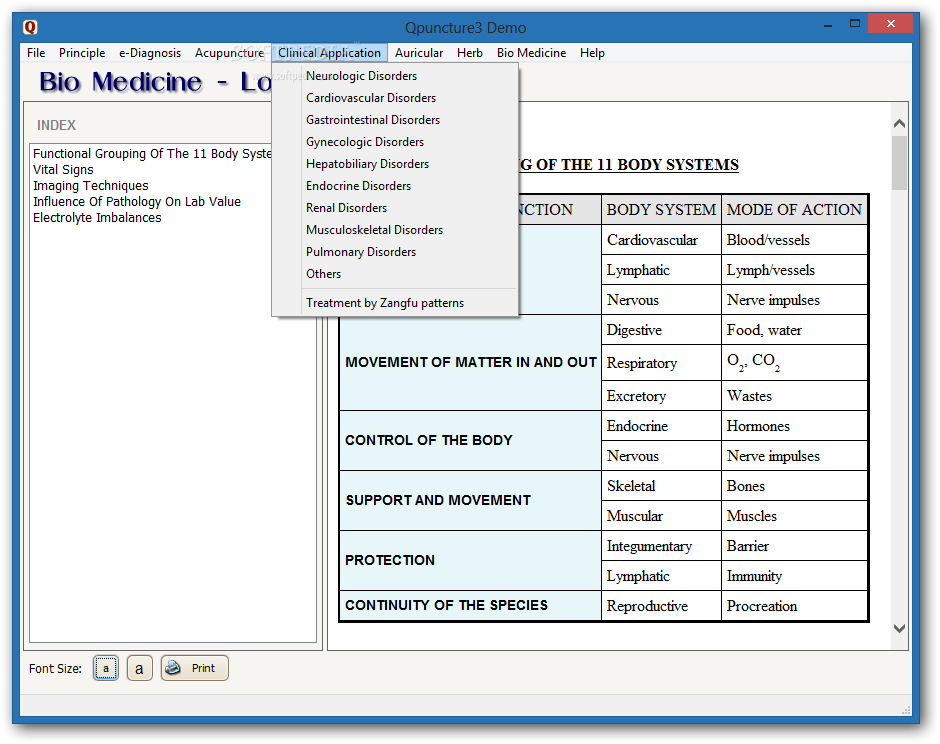Click the Food, water table cell
Viewport: 940px width, 744px height.
pos(794,330)
